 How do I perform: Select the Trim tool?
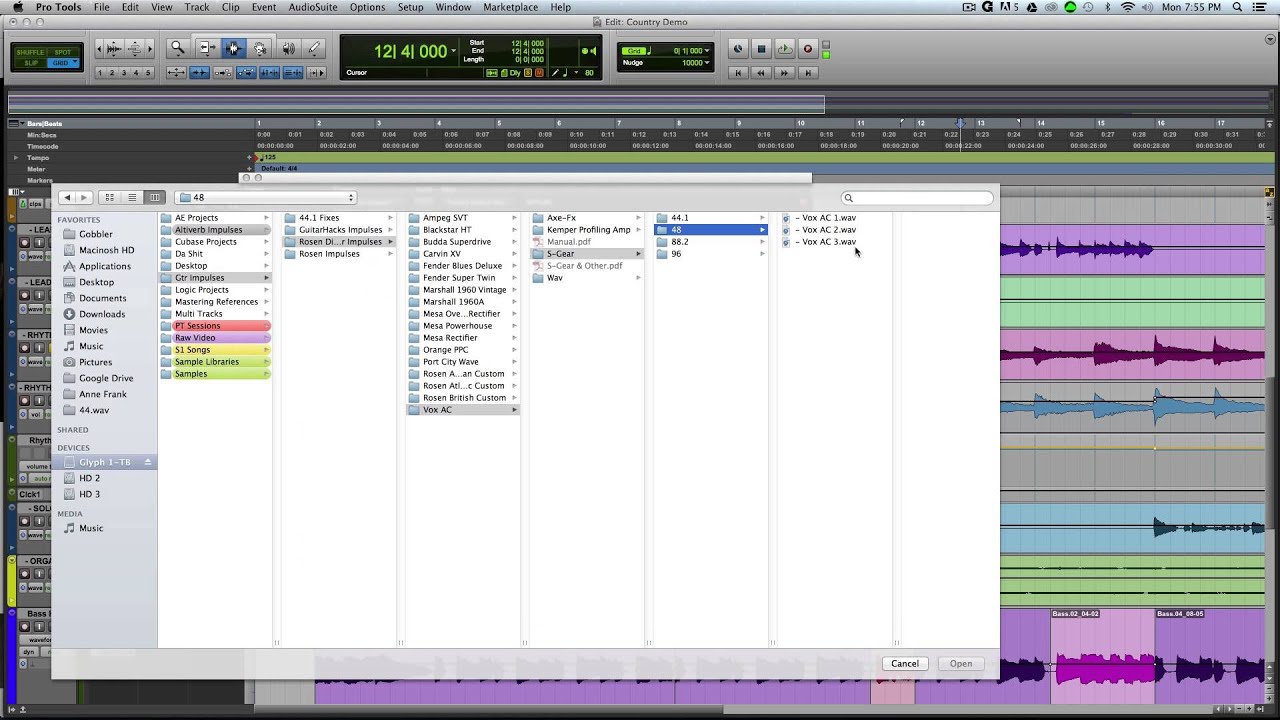(x=207, y=48)
